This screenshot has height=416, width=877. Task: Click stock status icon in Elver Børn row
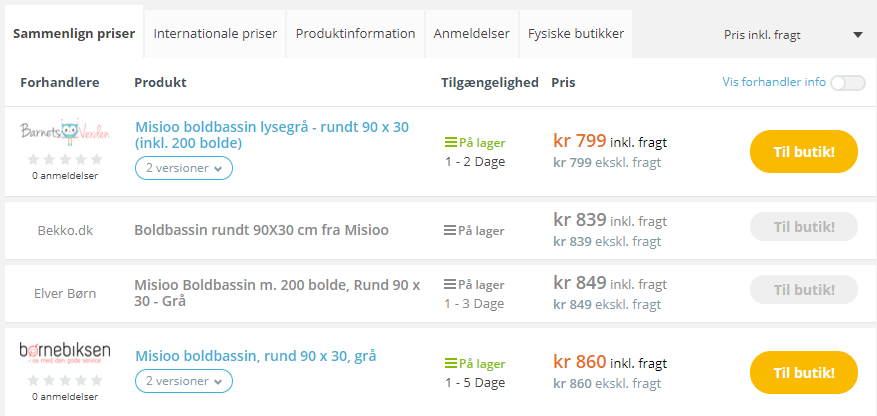pos(451,285)
